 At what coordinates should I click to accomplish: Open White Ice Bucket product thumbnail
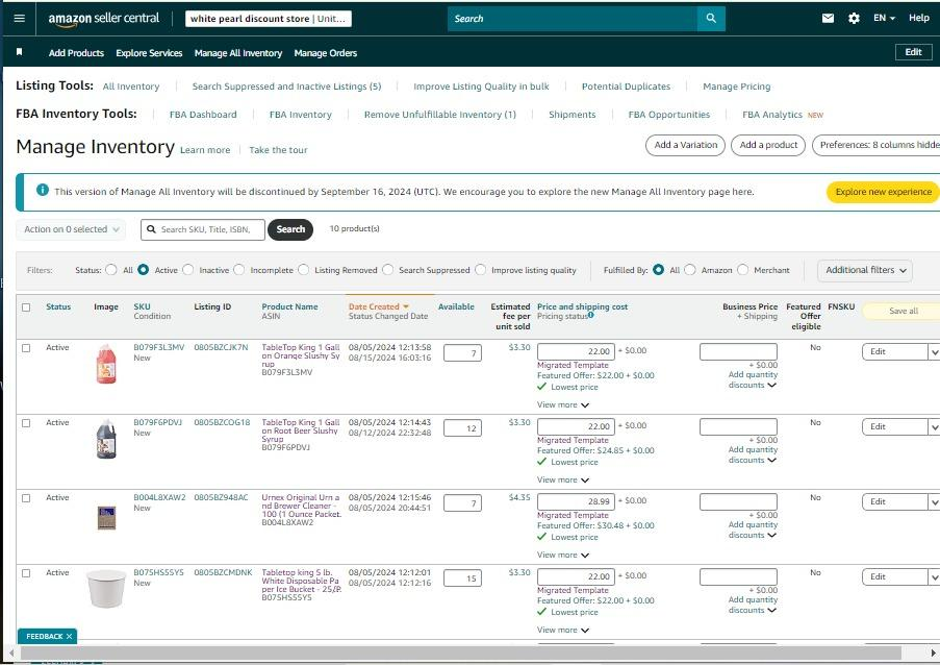[x=106, y=588]
